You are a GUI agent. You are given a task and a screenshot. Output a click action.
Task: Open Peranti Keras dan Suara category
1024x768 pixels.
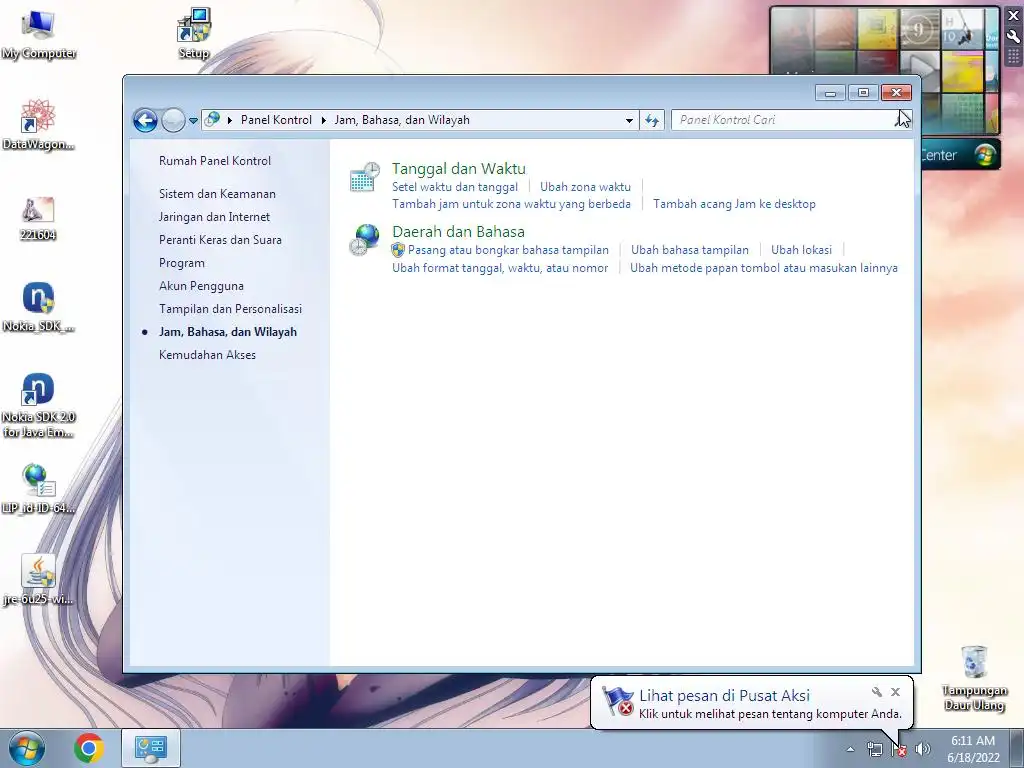point(220,240)
